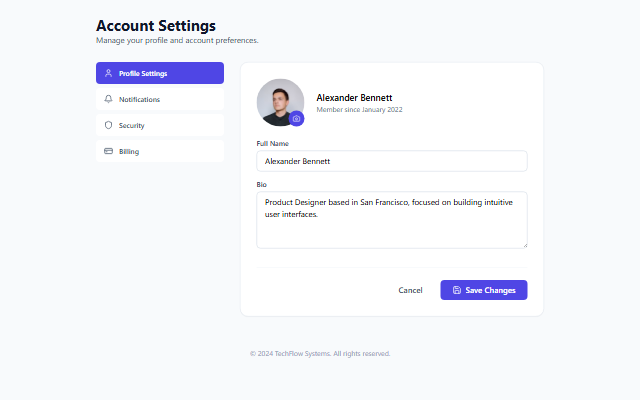
Task: Click the floppy disk icon in Save Changes
Action: [x=457, y=290]
